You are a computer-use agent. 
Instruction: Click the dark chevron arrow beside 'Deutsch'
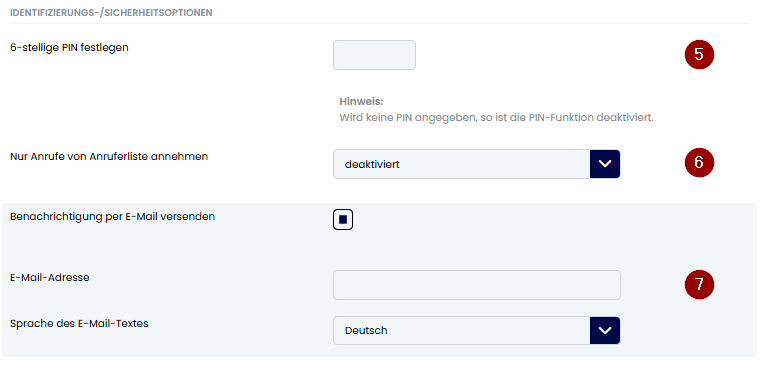(x=605, y=331)
